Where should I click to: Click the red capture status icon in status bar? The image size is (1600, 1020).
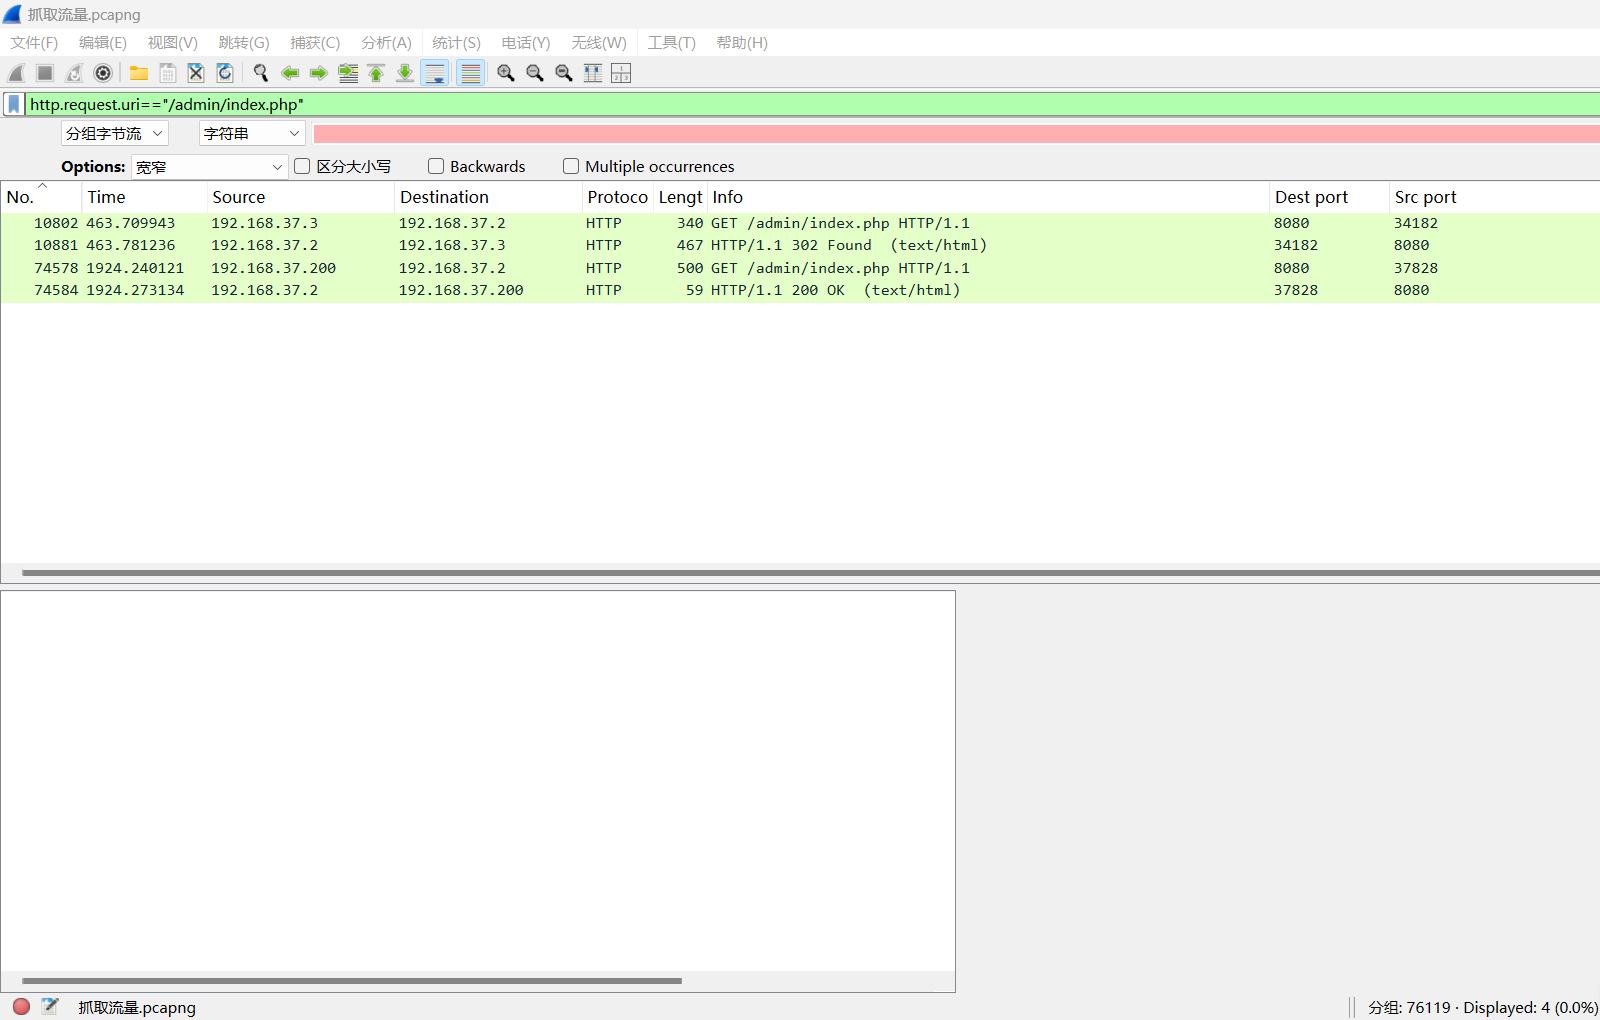coord(21,1006)
